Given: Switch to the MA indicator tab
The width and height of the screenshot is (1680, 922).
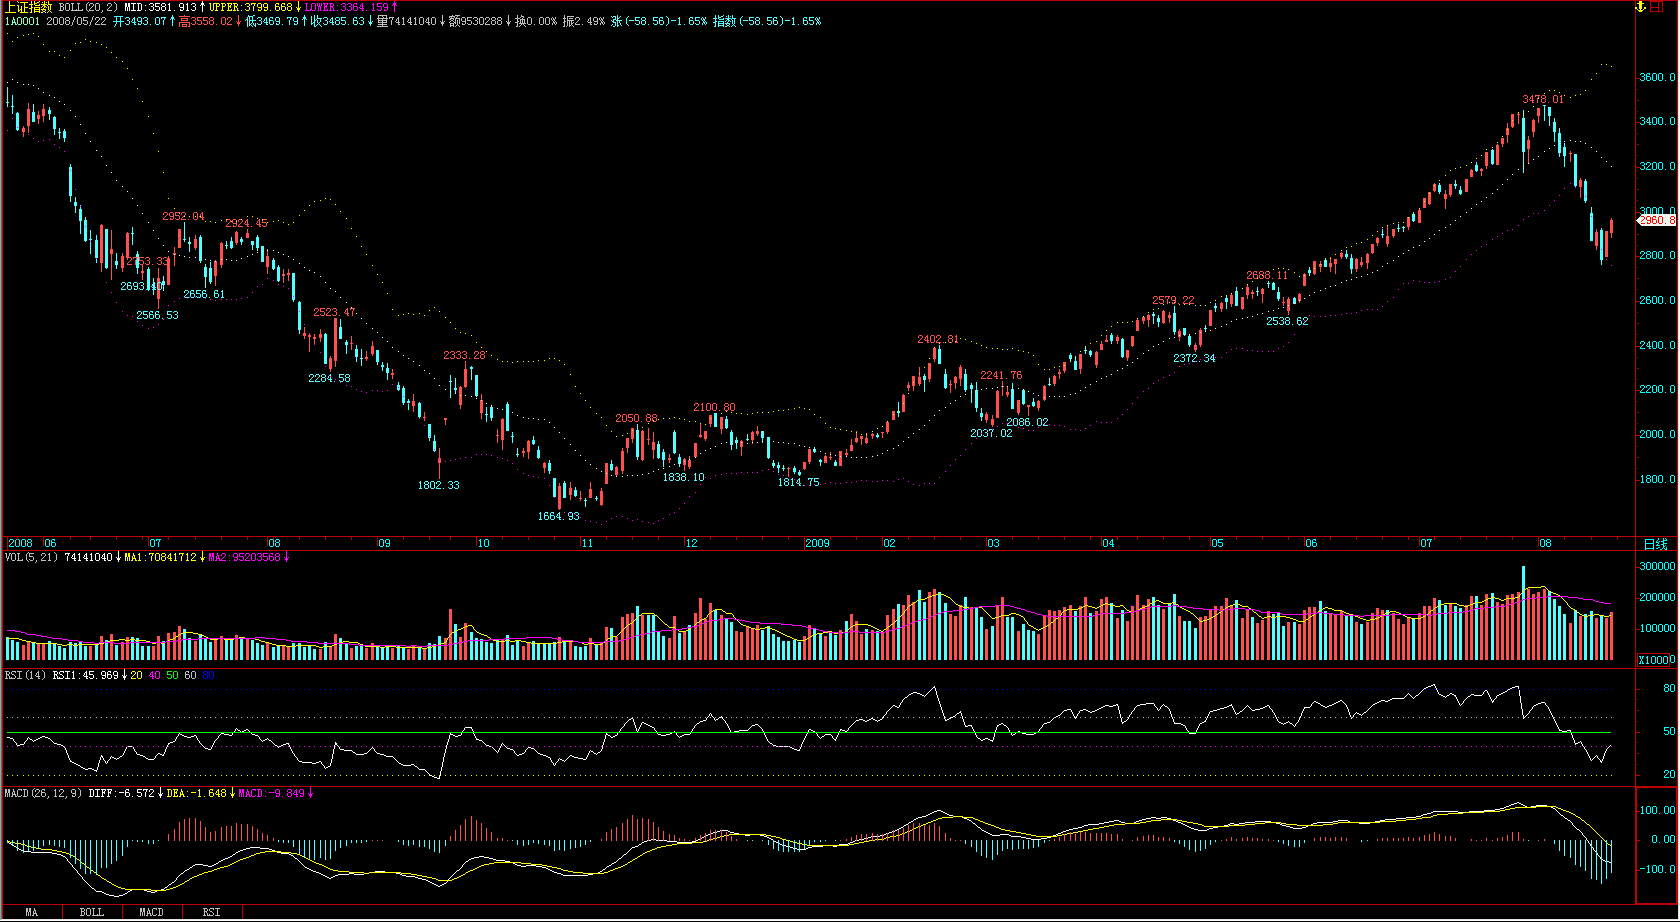Looking at the screenshot, I should pyautogui.click(x=32, y=912).
